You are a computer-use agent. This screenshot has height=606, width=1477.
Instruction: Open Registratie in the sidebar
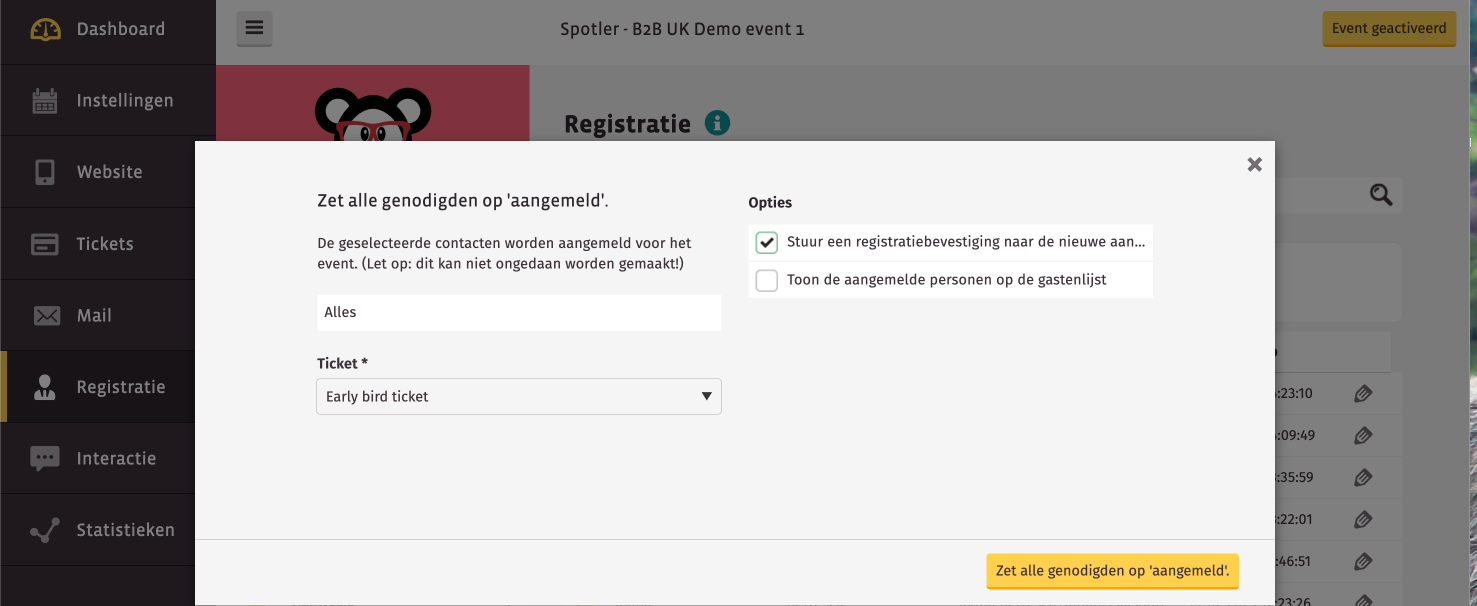tap(120, 387)
